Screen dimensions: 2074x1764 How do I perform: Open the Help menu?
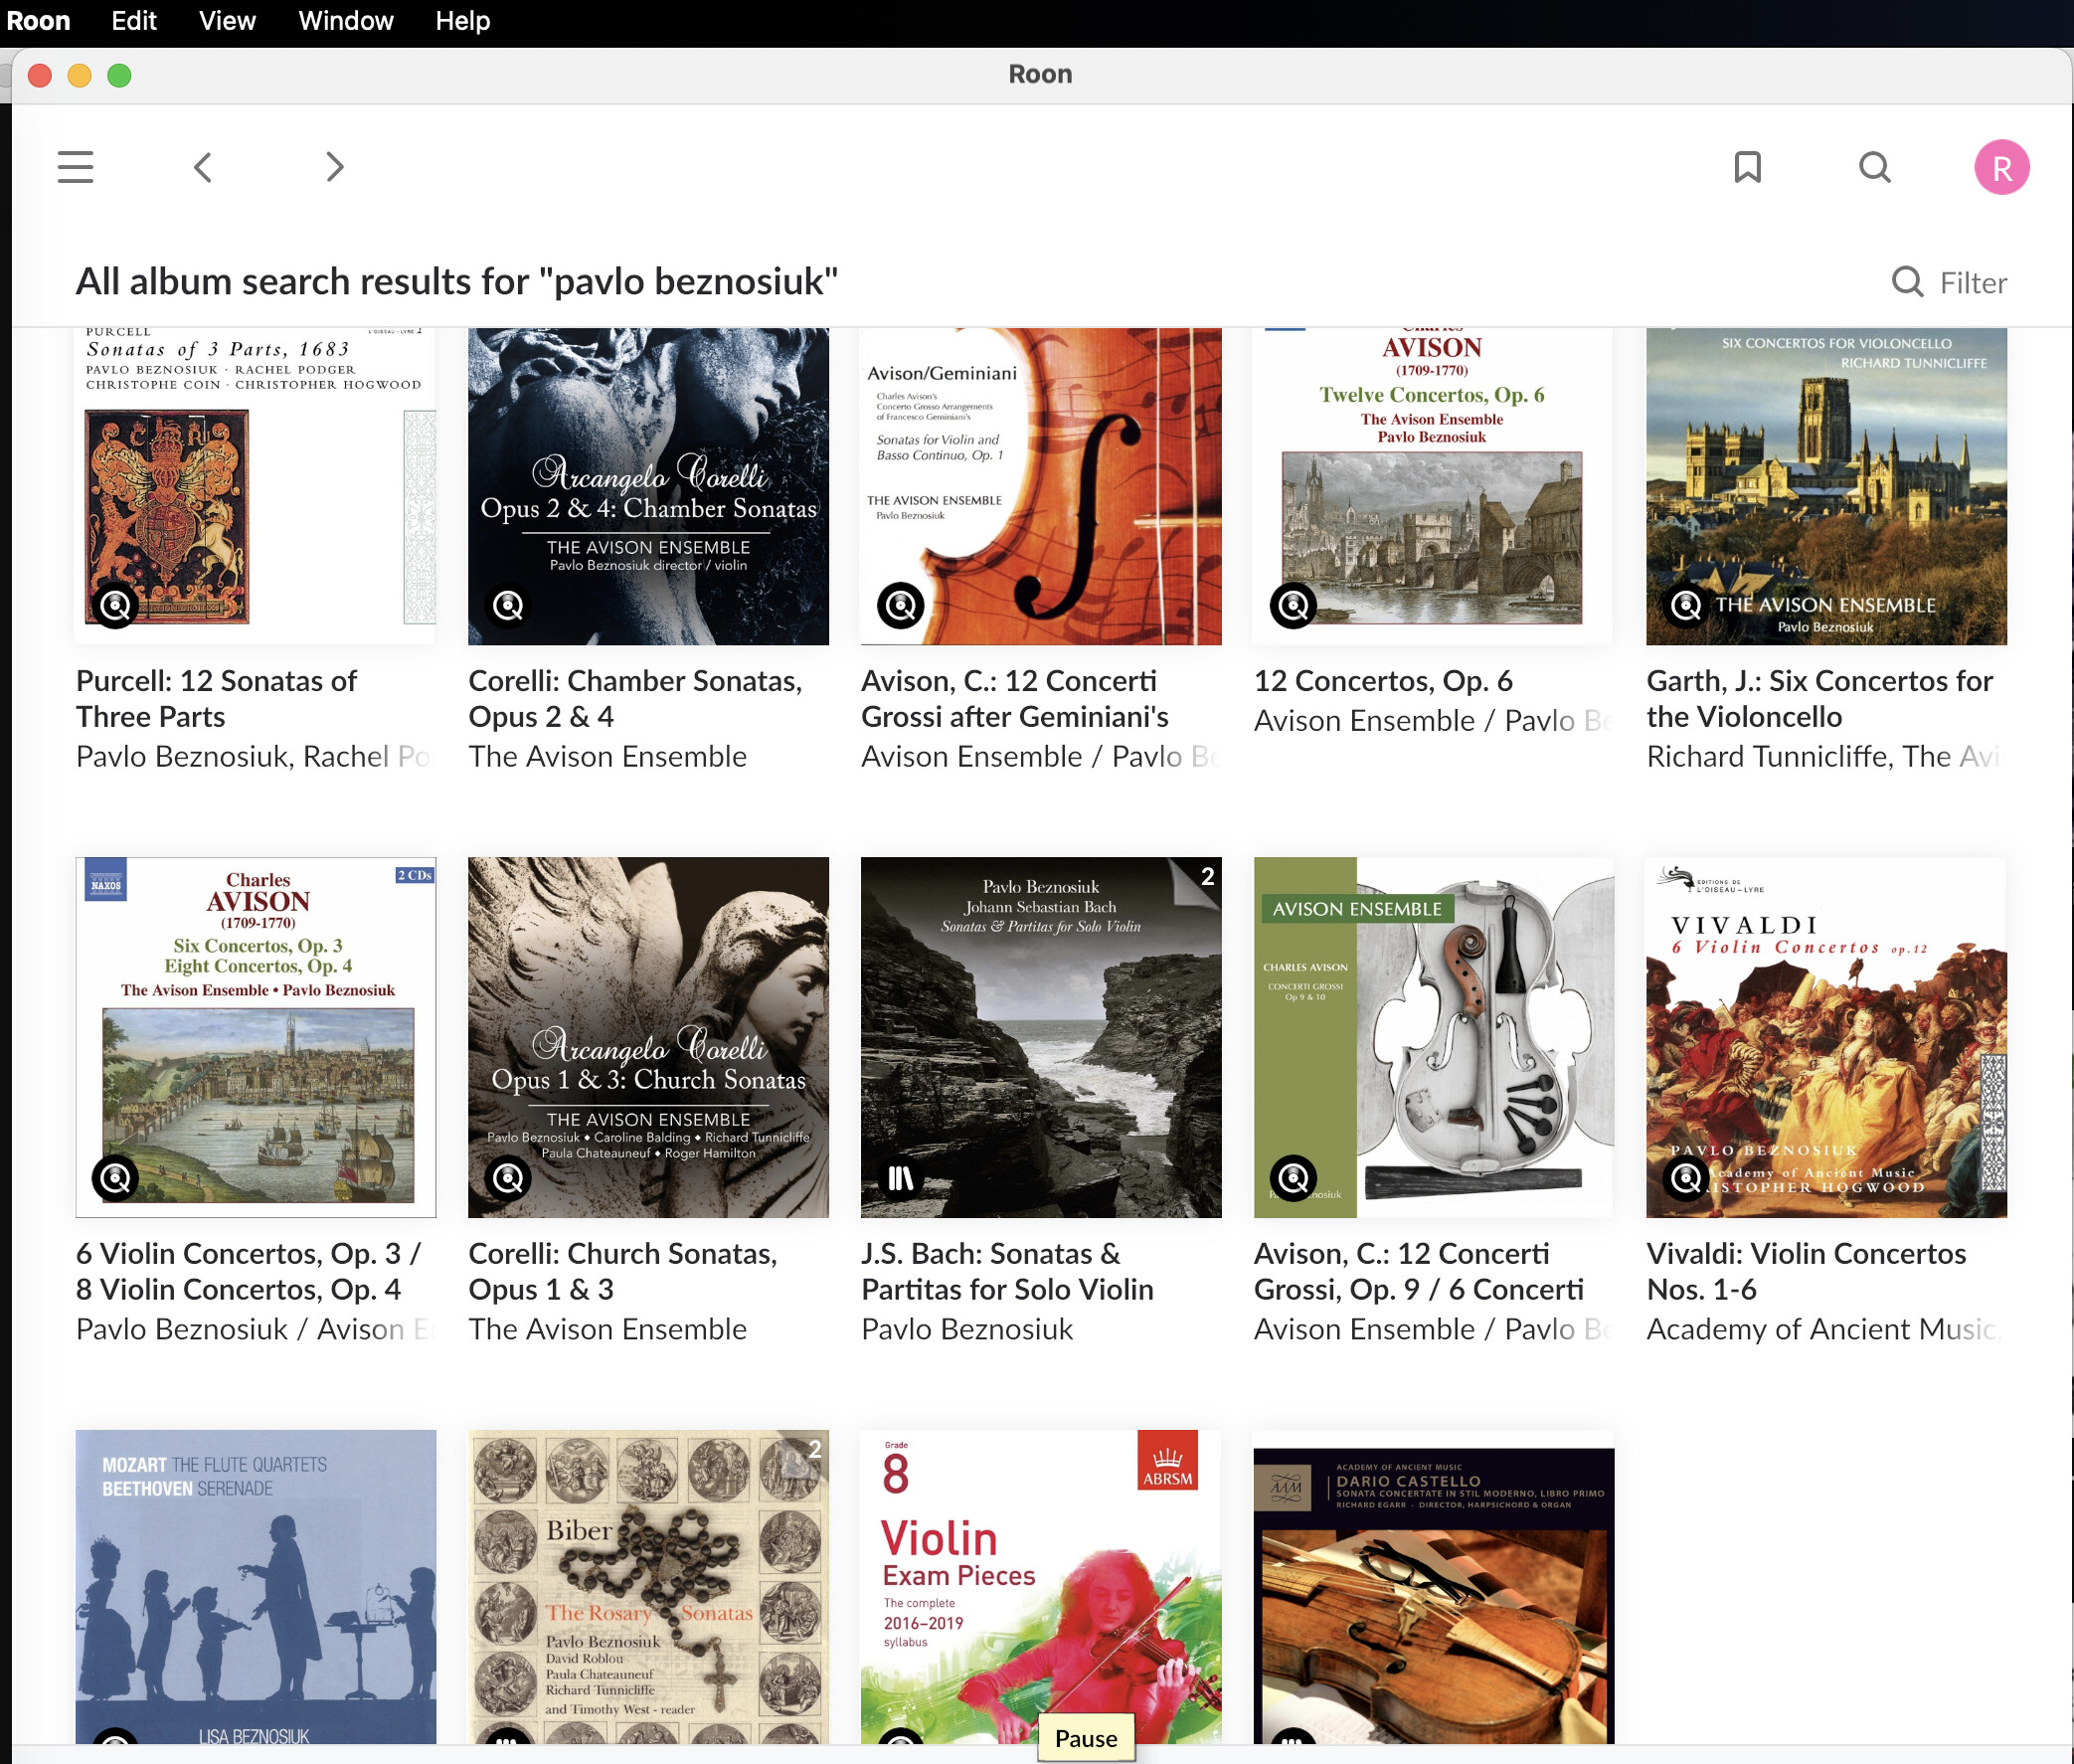coord(463,21)
